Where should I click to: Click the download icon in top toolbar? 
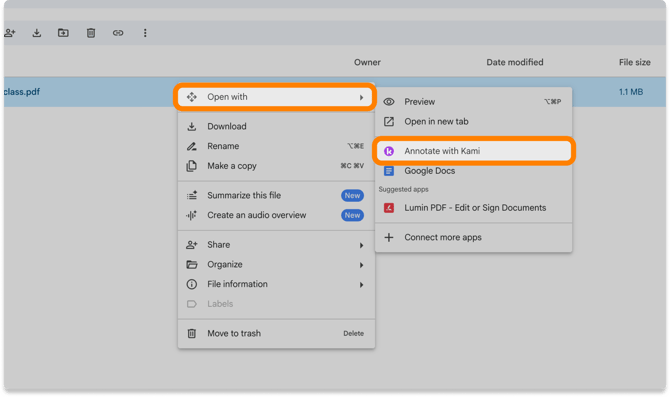coord(37,33)
